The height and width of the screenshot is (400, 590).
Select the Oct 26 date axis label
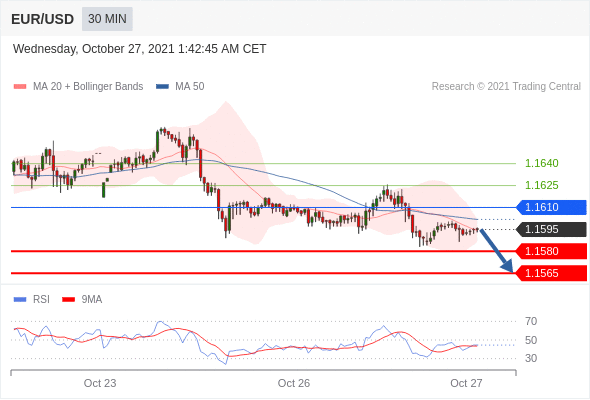(293, 383)
